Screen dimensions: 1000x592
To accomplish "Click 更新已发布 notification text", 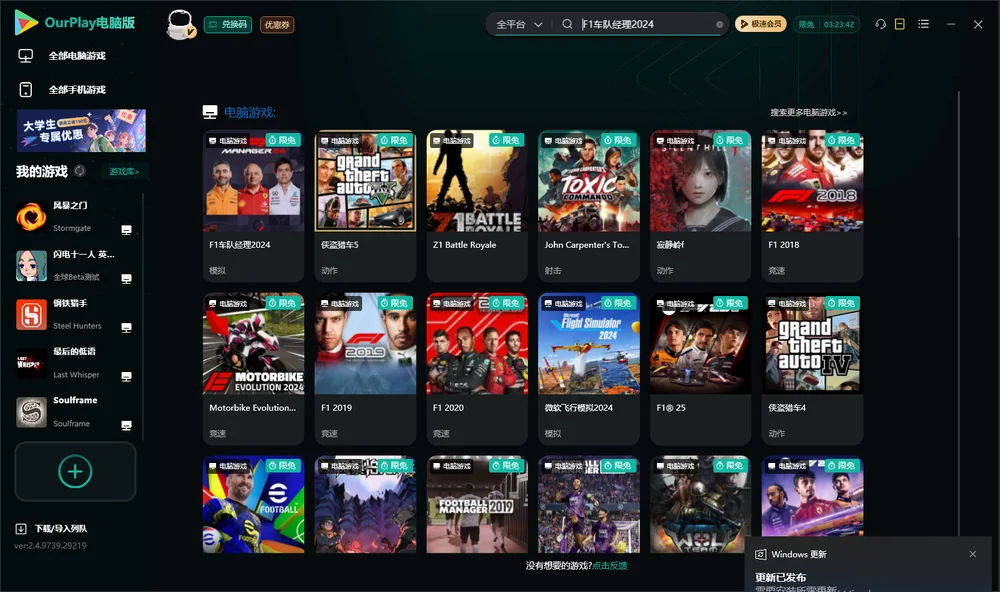I will coord(781,577).
